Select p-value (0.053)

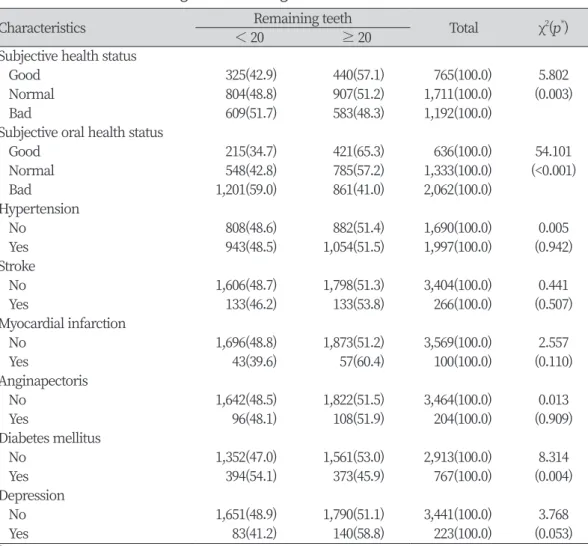[554, 534]
